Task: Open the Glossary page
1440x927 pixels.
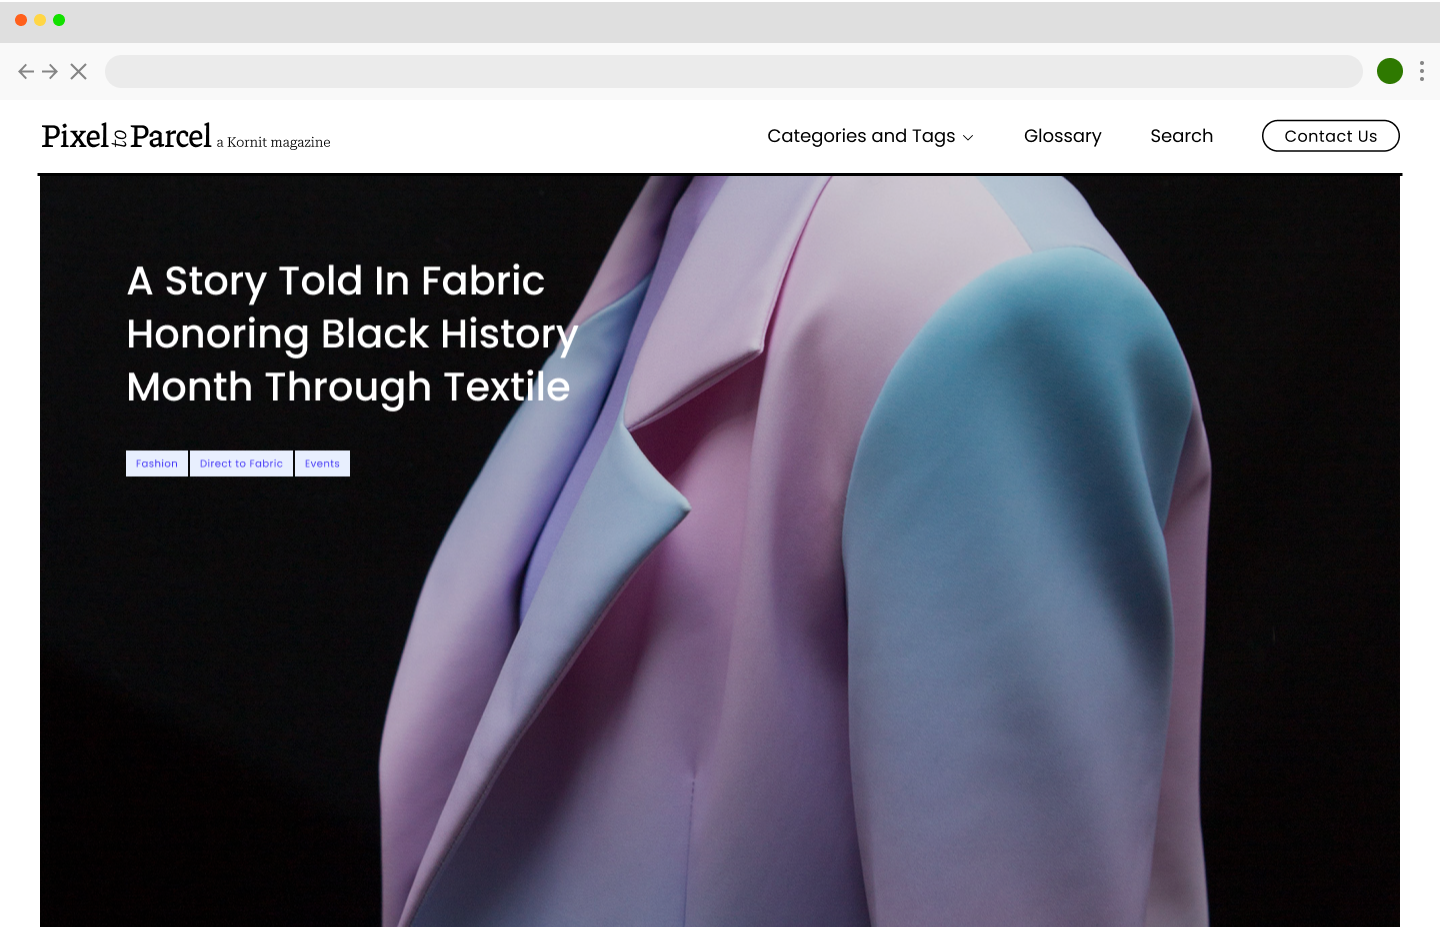Action: tap(1062, 136)
